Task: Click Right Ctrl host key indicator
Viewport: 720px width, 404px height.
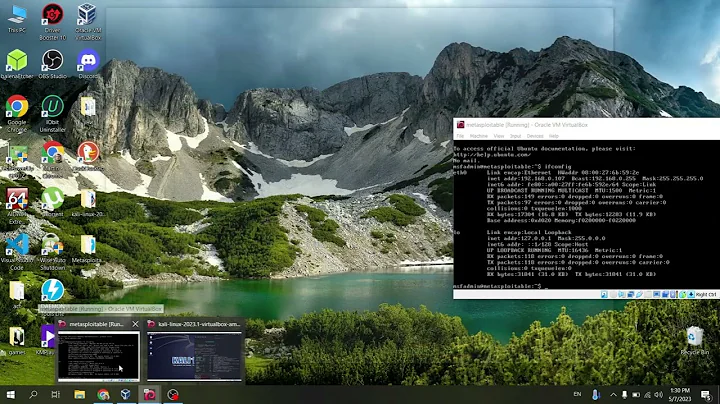Action: tap(706, 294)
